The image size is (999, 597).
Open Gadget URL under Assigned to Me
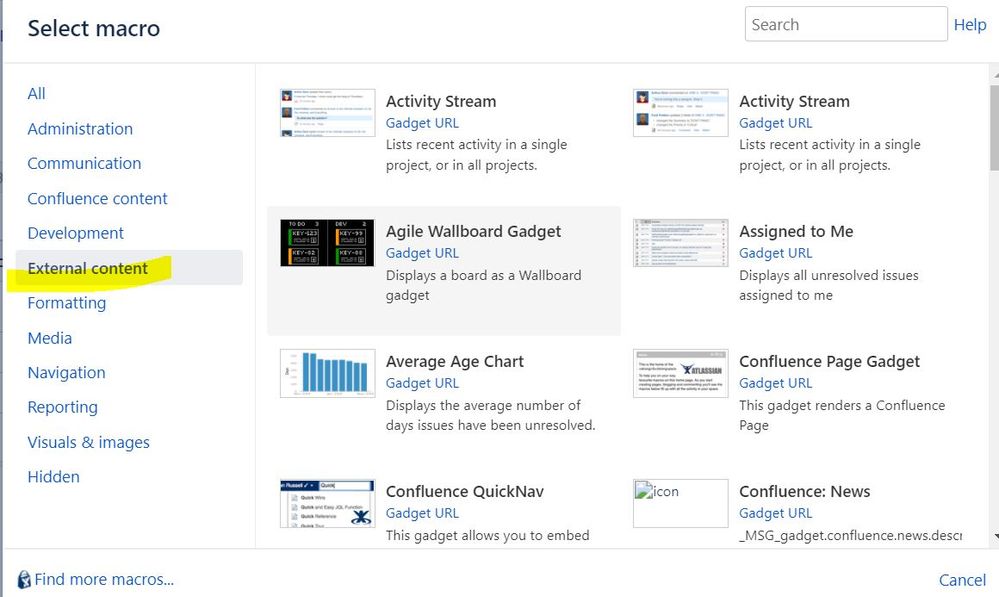point(775,253)
